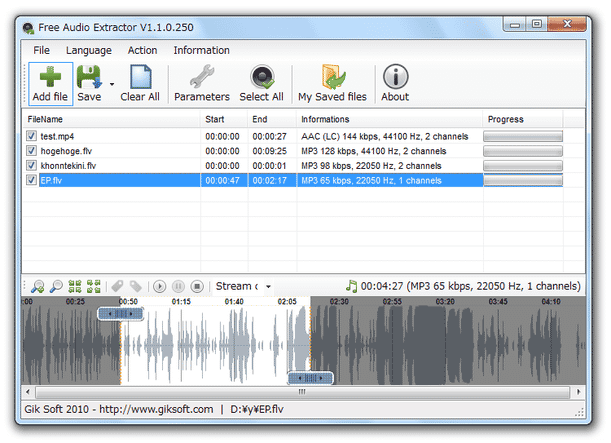Click the horizontal scrollbar thumb under waveform
This screenshot has height=443, width=611.
click(302, 392)
